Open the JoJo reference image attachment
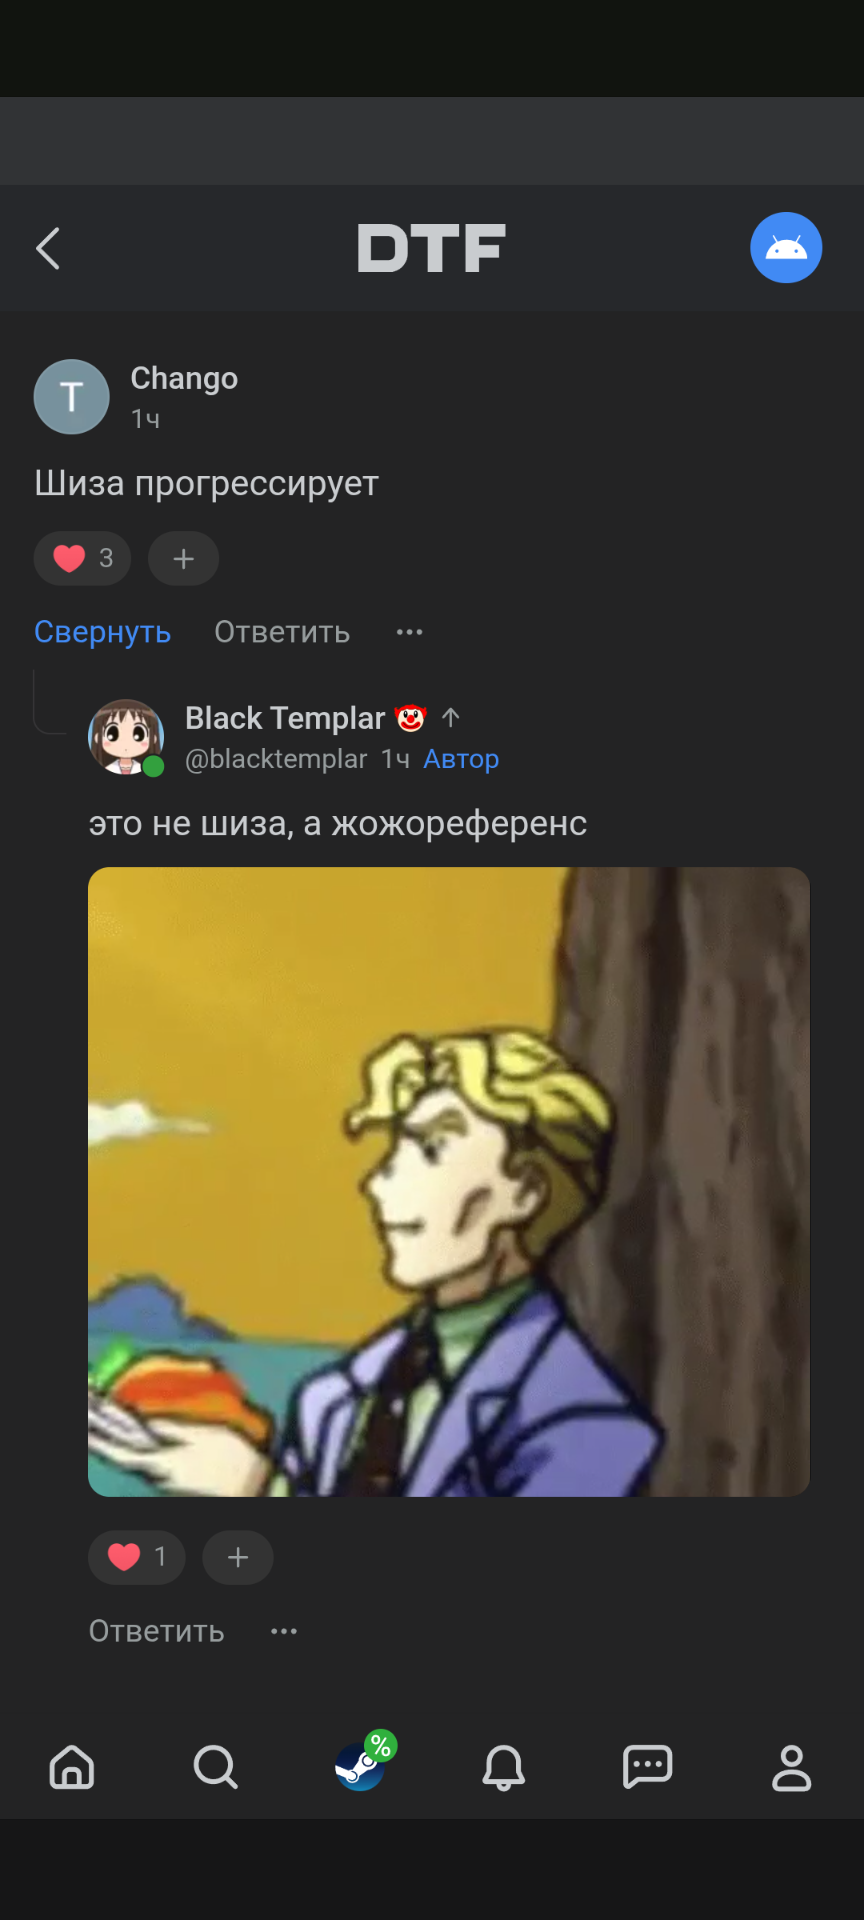Screen dimensions: 864x1920 (449, 1182)
